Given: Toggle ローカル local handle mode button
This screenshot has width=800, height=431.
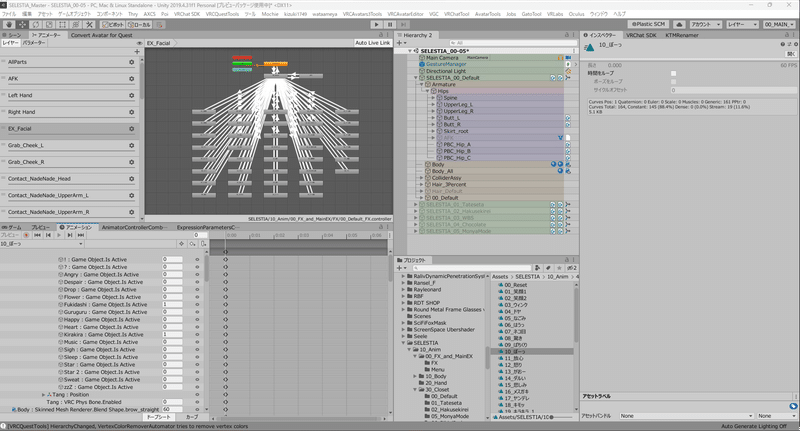Looking at the screenshot, I should tap(139, 24).
